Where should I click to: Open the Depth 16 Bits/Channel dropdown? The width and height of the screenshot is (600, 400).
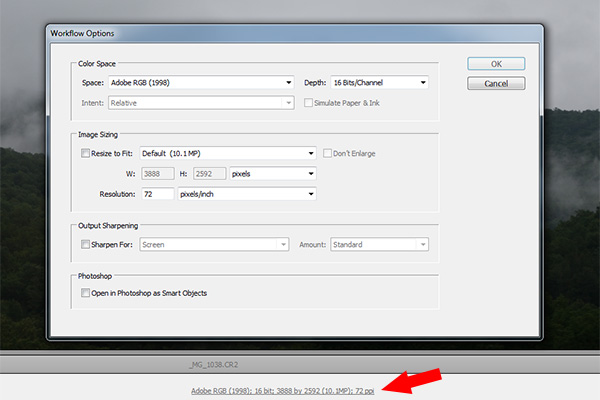(x=379, y=83)
